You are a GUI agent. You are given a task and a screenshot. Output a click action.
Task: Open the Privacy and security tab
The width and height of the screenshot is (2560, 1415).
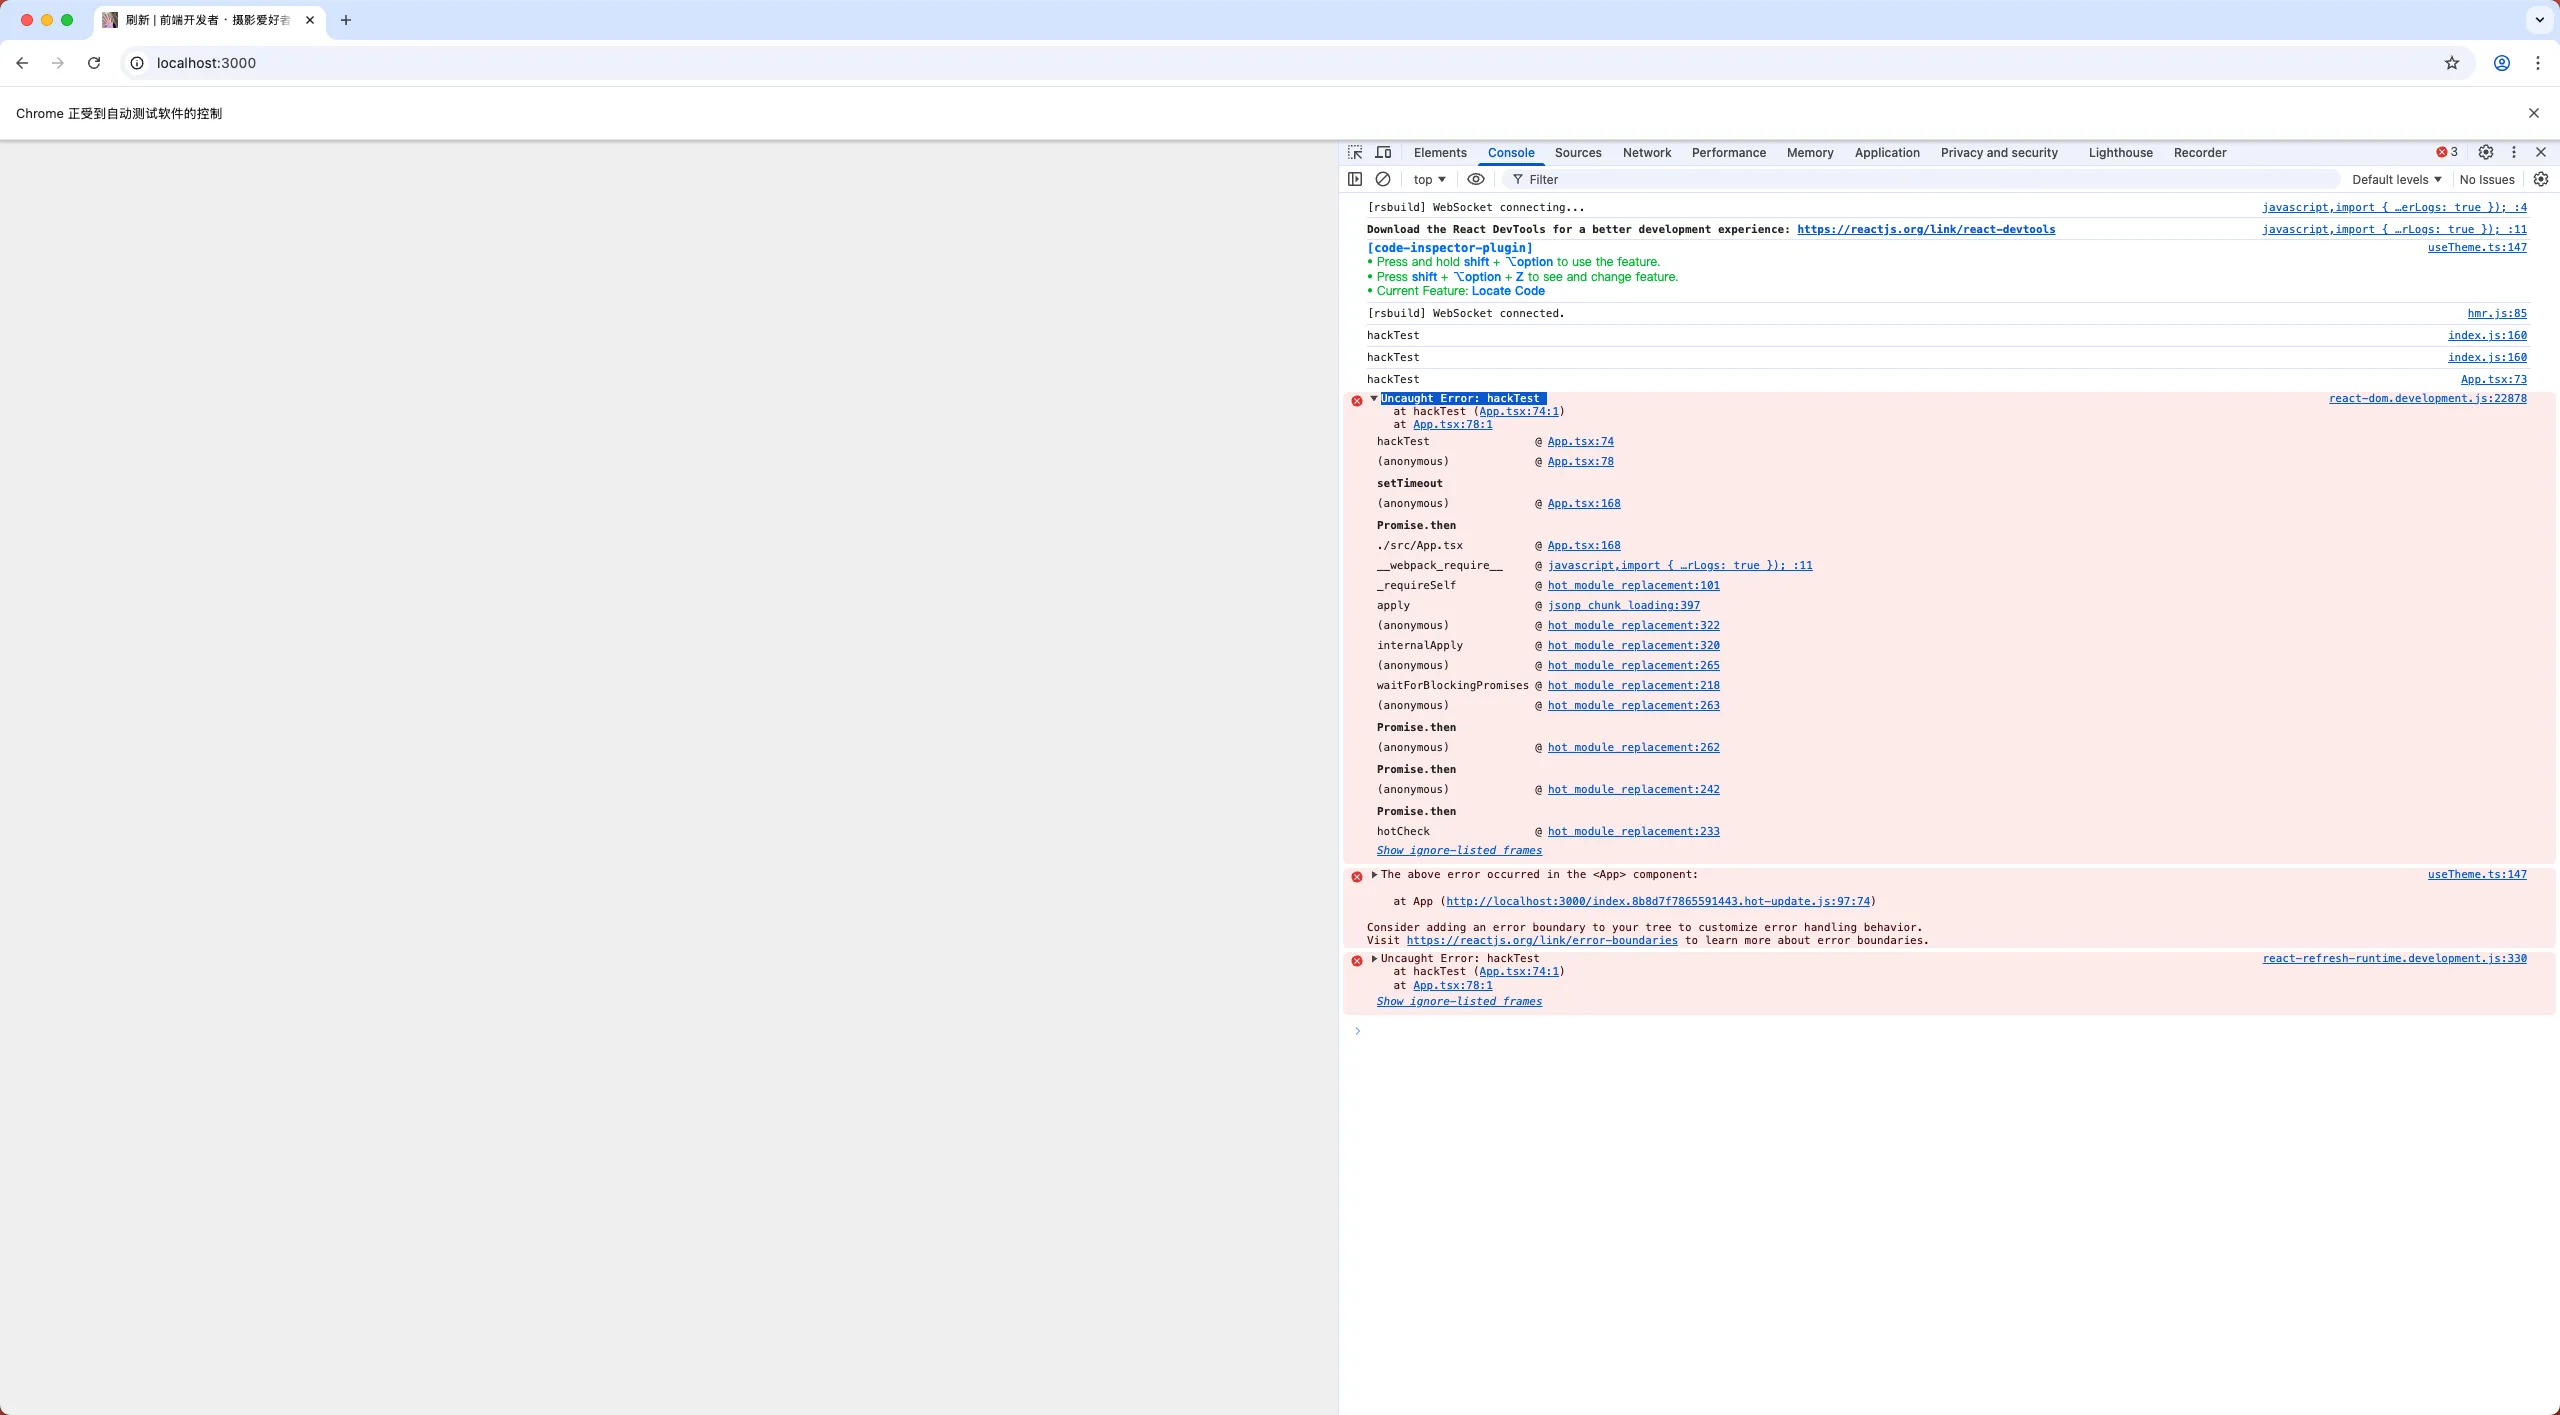[x=1999, y=152]
